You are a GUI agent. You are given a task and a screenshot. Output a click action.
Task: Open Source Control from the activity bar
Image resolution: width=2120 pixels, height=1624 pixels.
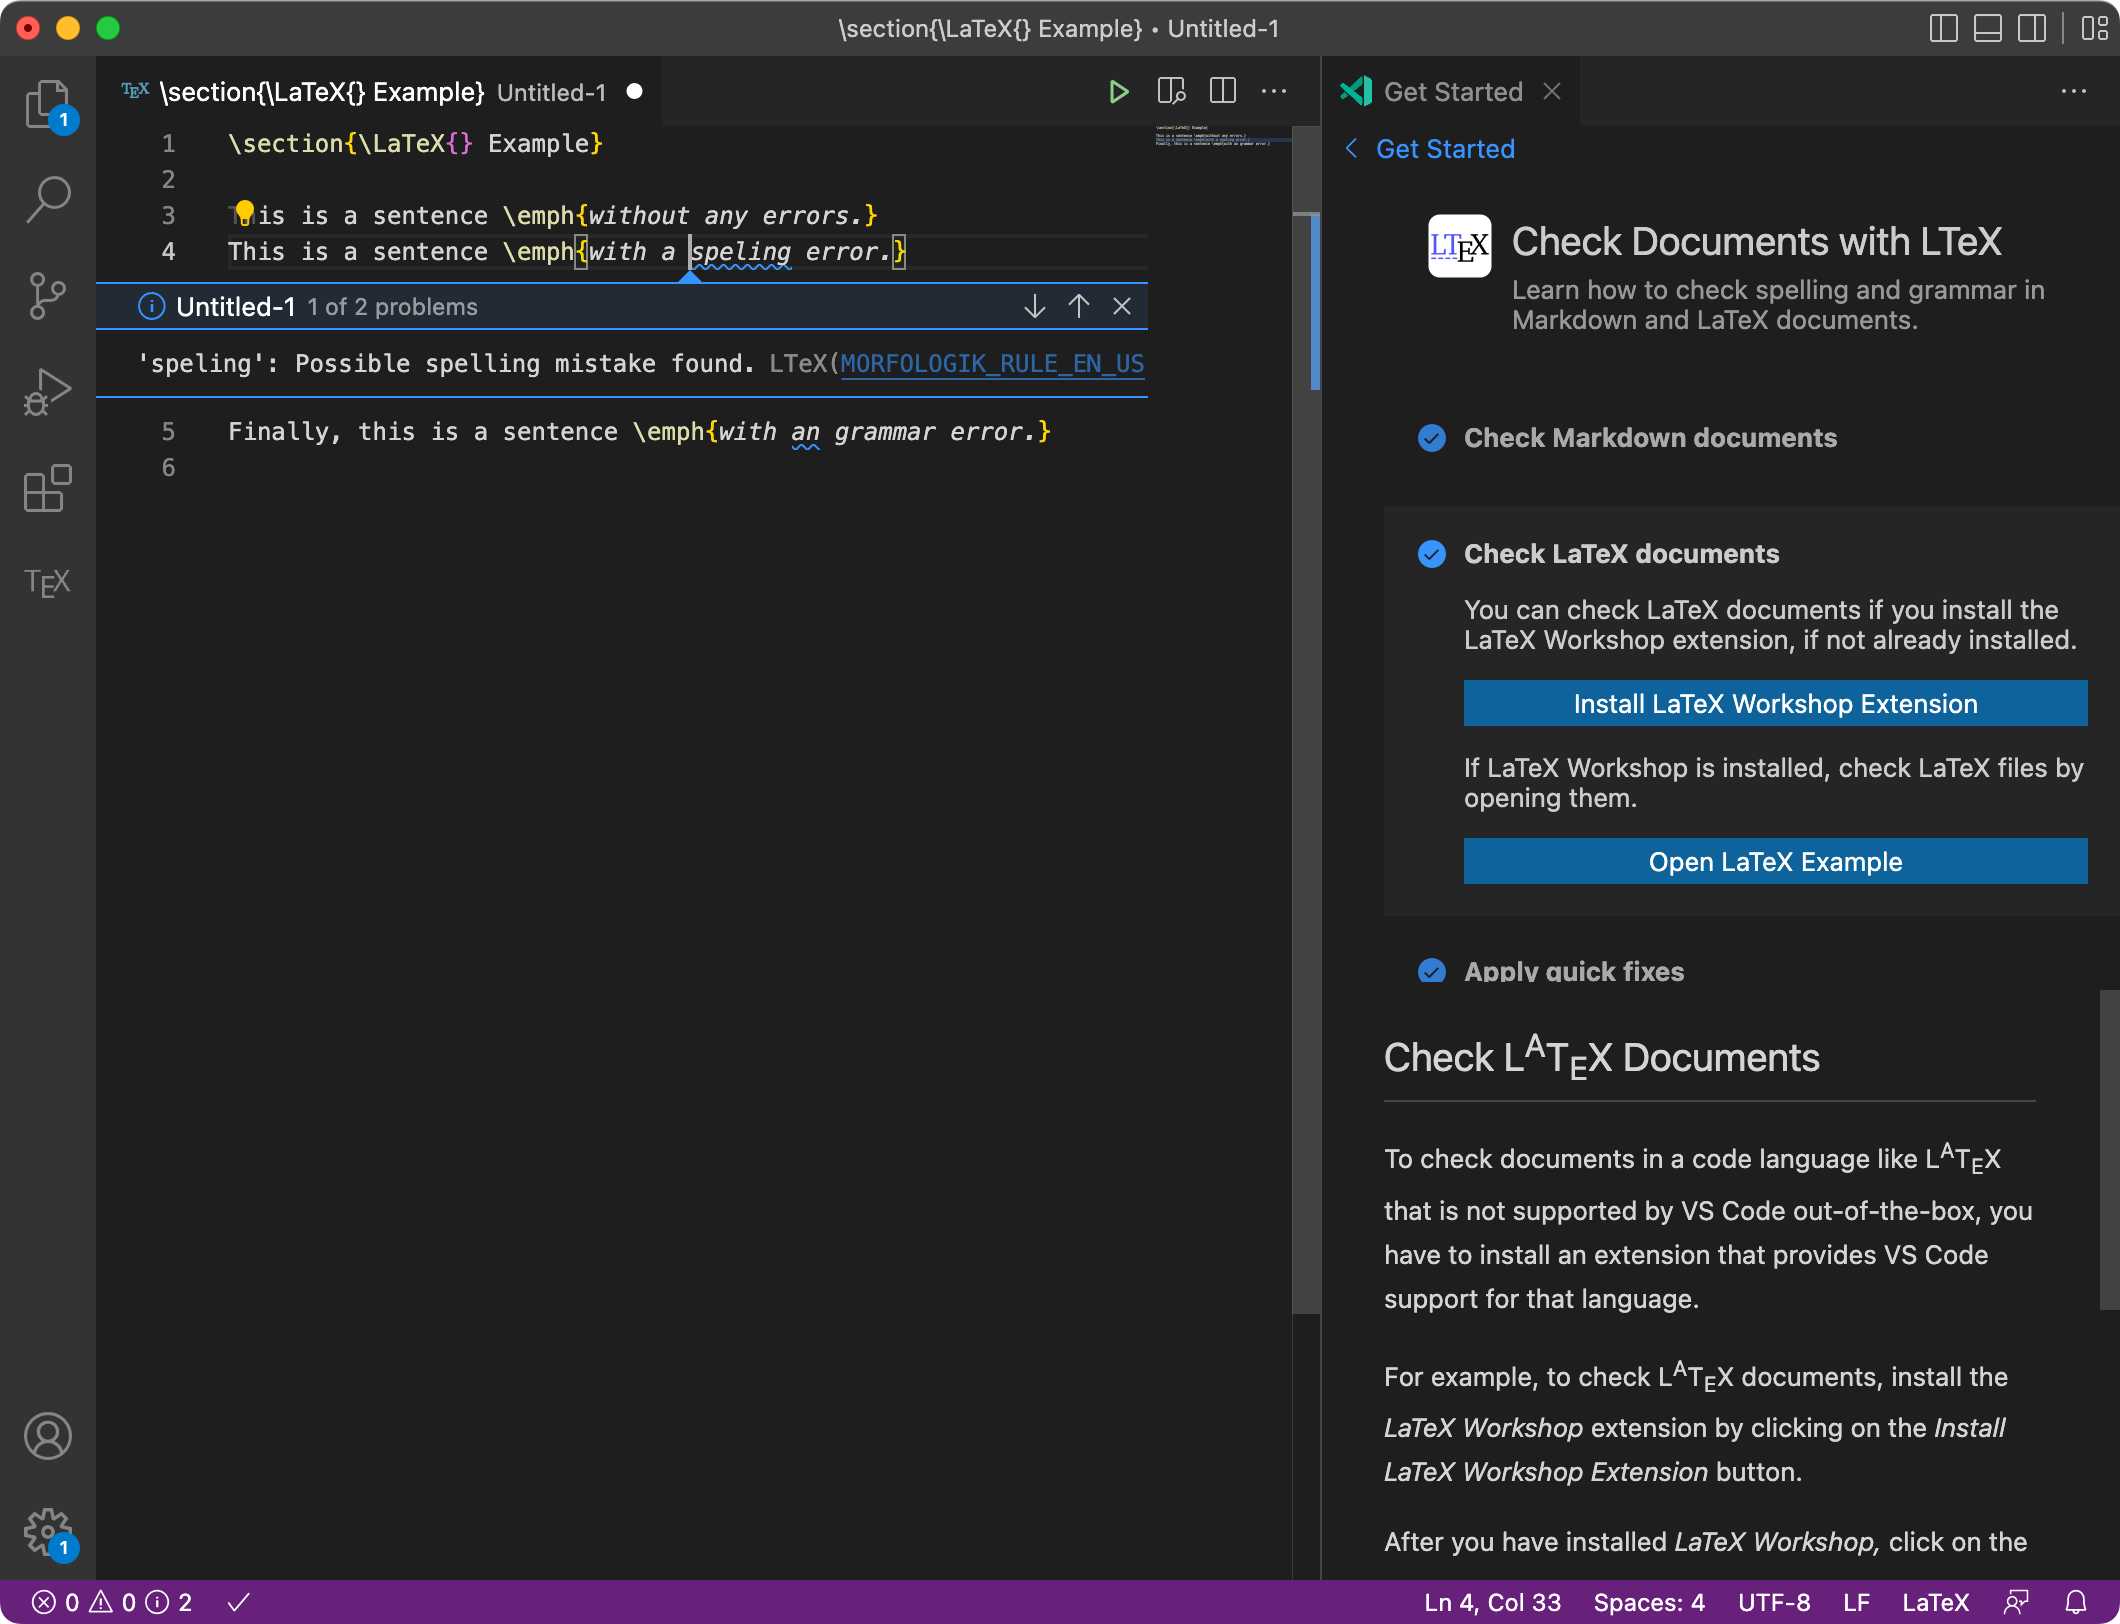[47, 295]
